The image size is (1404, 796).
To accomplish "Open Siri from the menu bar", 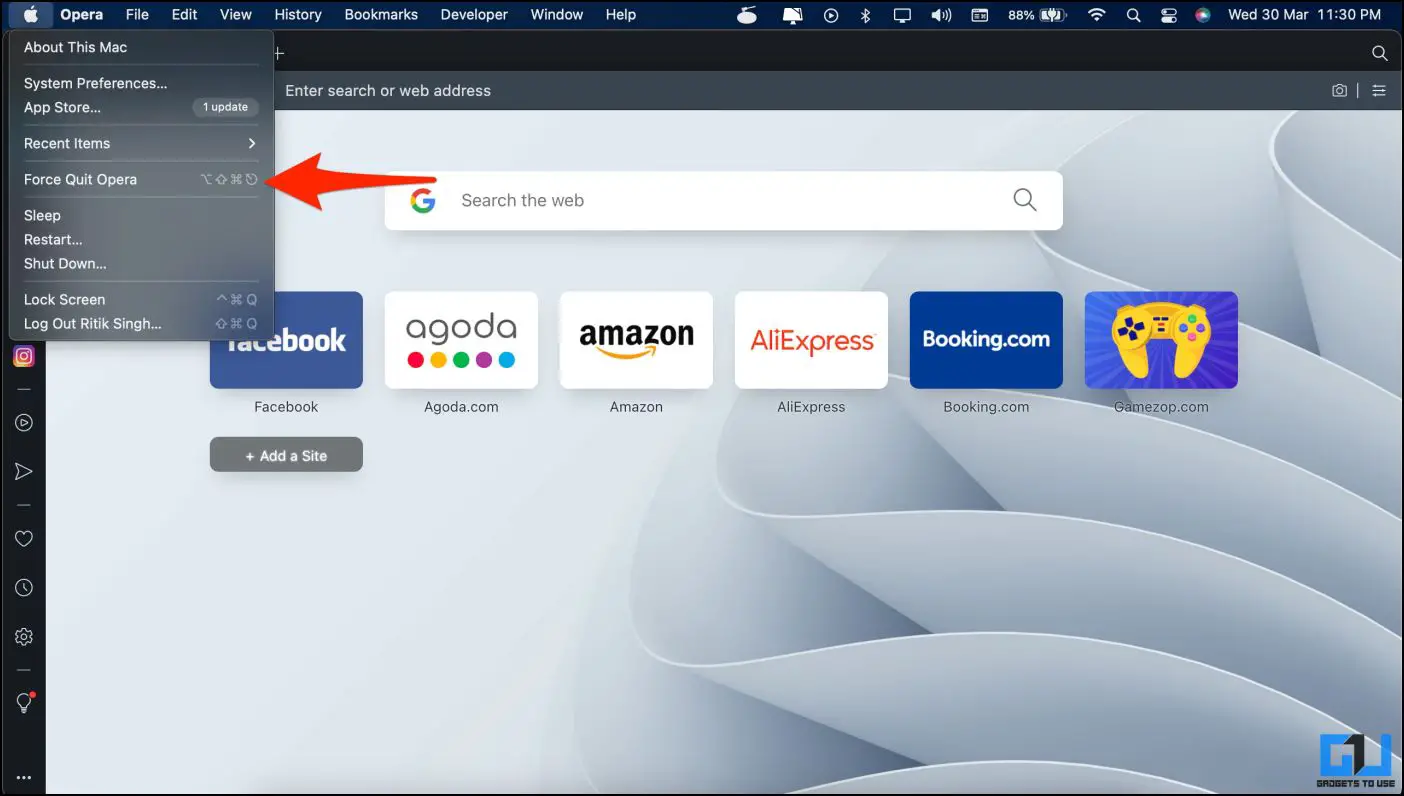I will 1203,15.
